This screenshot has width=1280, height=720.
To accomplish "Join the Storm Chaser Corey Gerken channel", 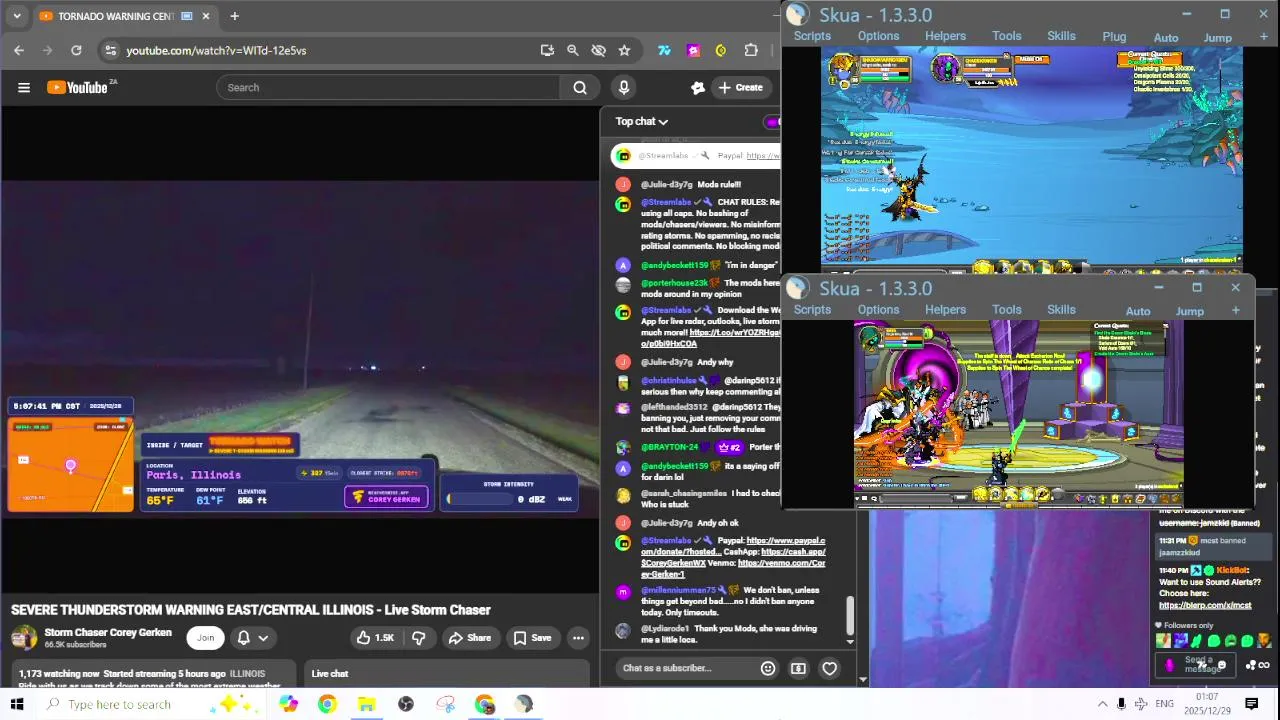I will 205,638.
